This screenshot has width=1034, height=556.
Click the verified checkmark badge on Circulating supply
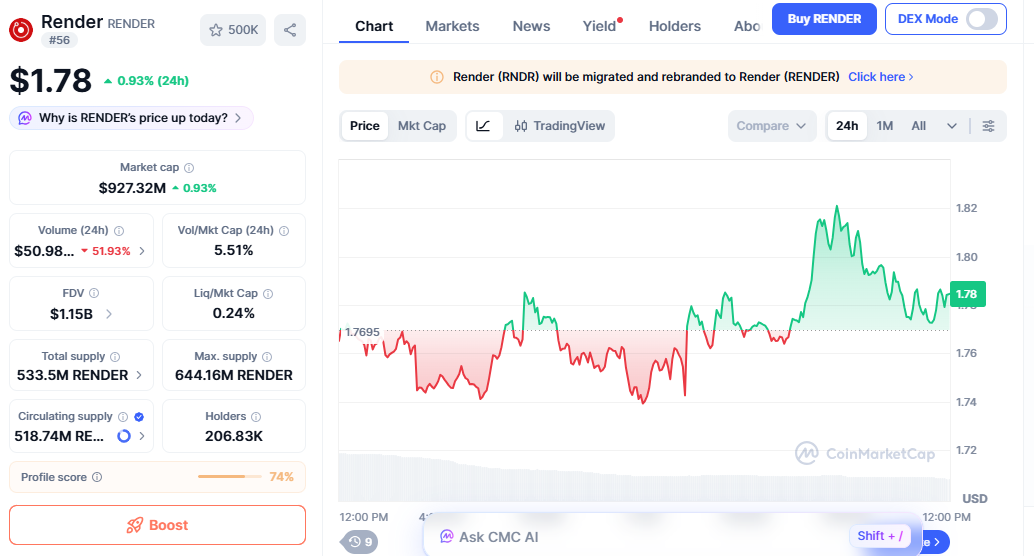(x=139, y=417)
